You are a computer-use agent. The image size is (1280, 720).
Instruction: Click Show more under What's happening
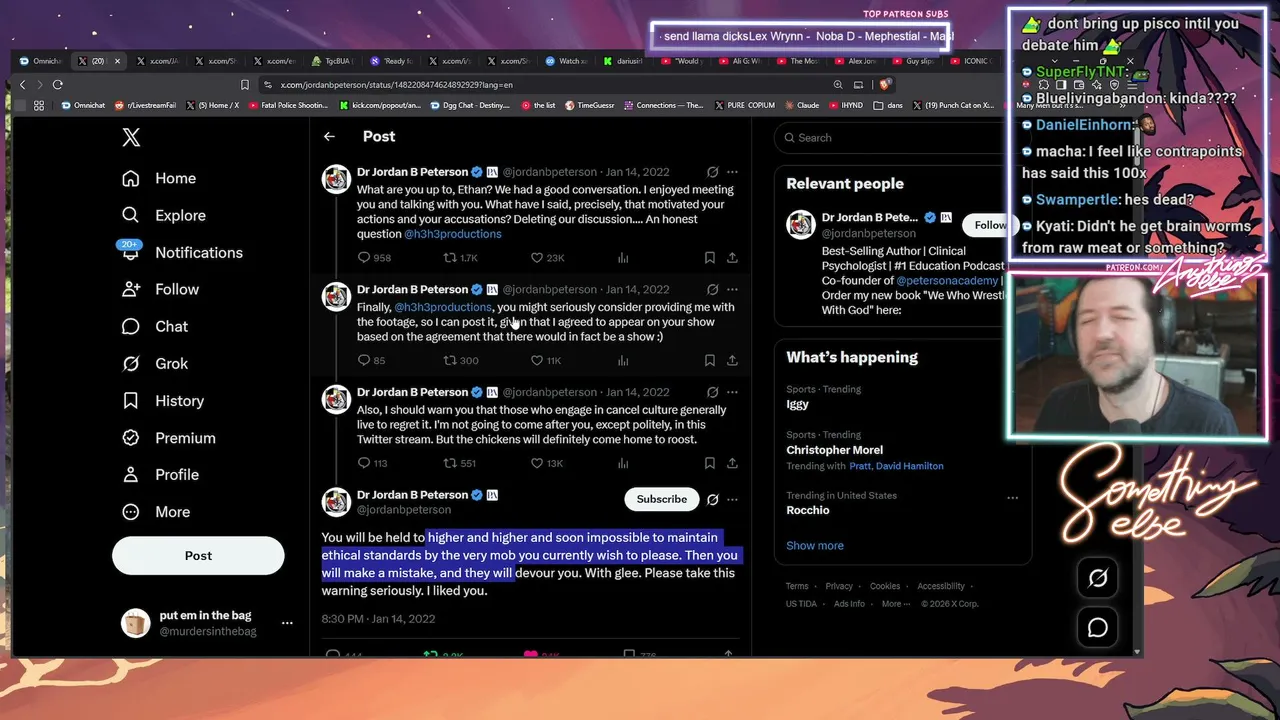(x=815, y=545)
